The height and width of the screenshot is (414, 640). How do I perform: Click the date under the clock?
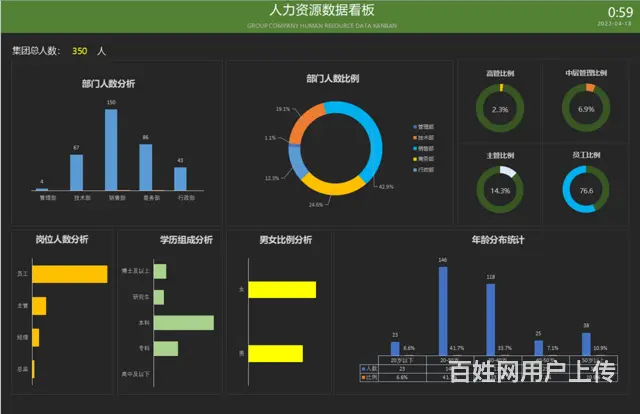[614, 24]
